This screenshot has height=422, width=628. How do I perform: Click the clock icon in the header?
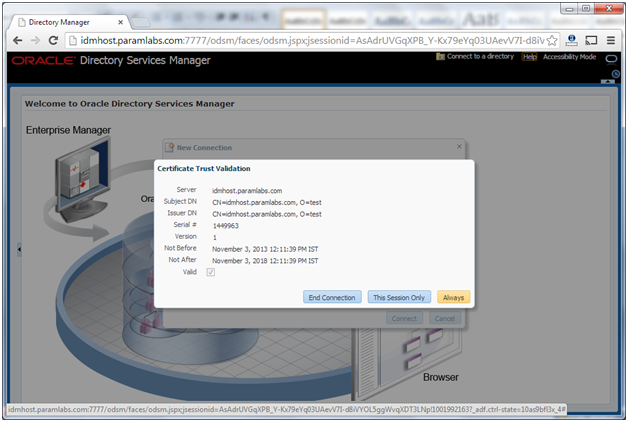(x=616, y=74)
